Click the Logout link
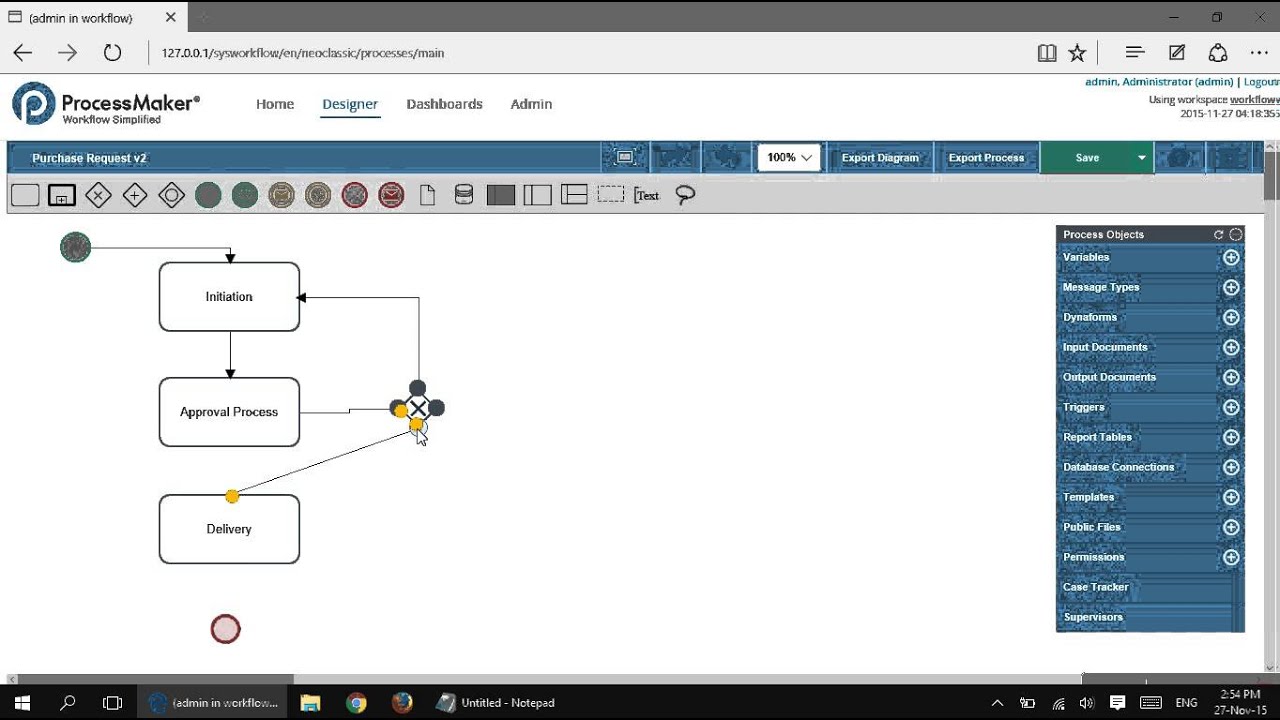 (x=1261, y=82)
